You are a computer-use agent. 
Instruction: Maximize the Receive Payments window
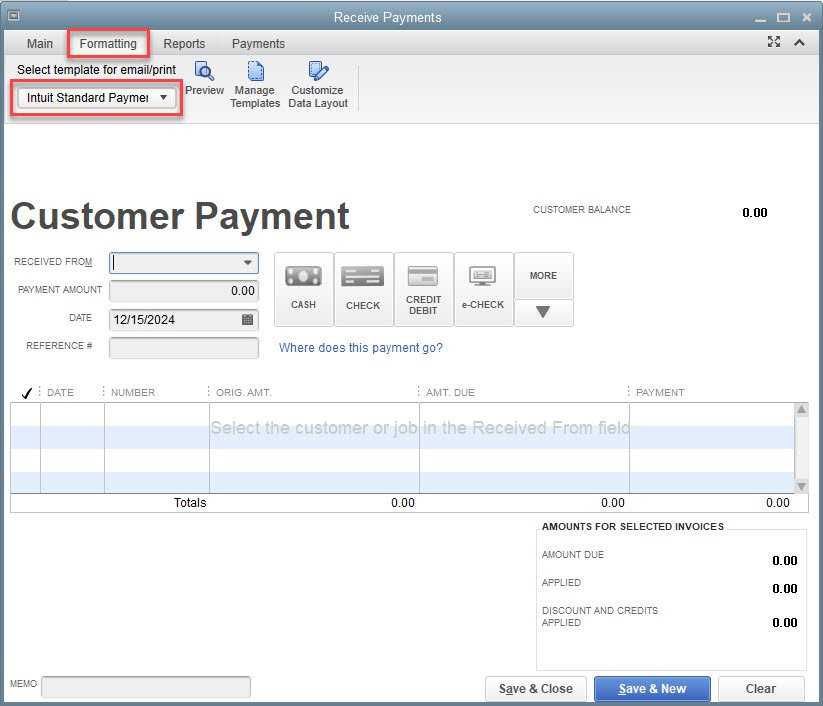pyautogui.click(x=784, y=17)
